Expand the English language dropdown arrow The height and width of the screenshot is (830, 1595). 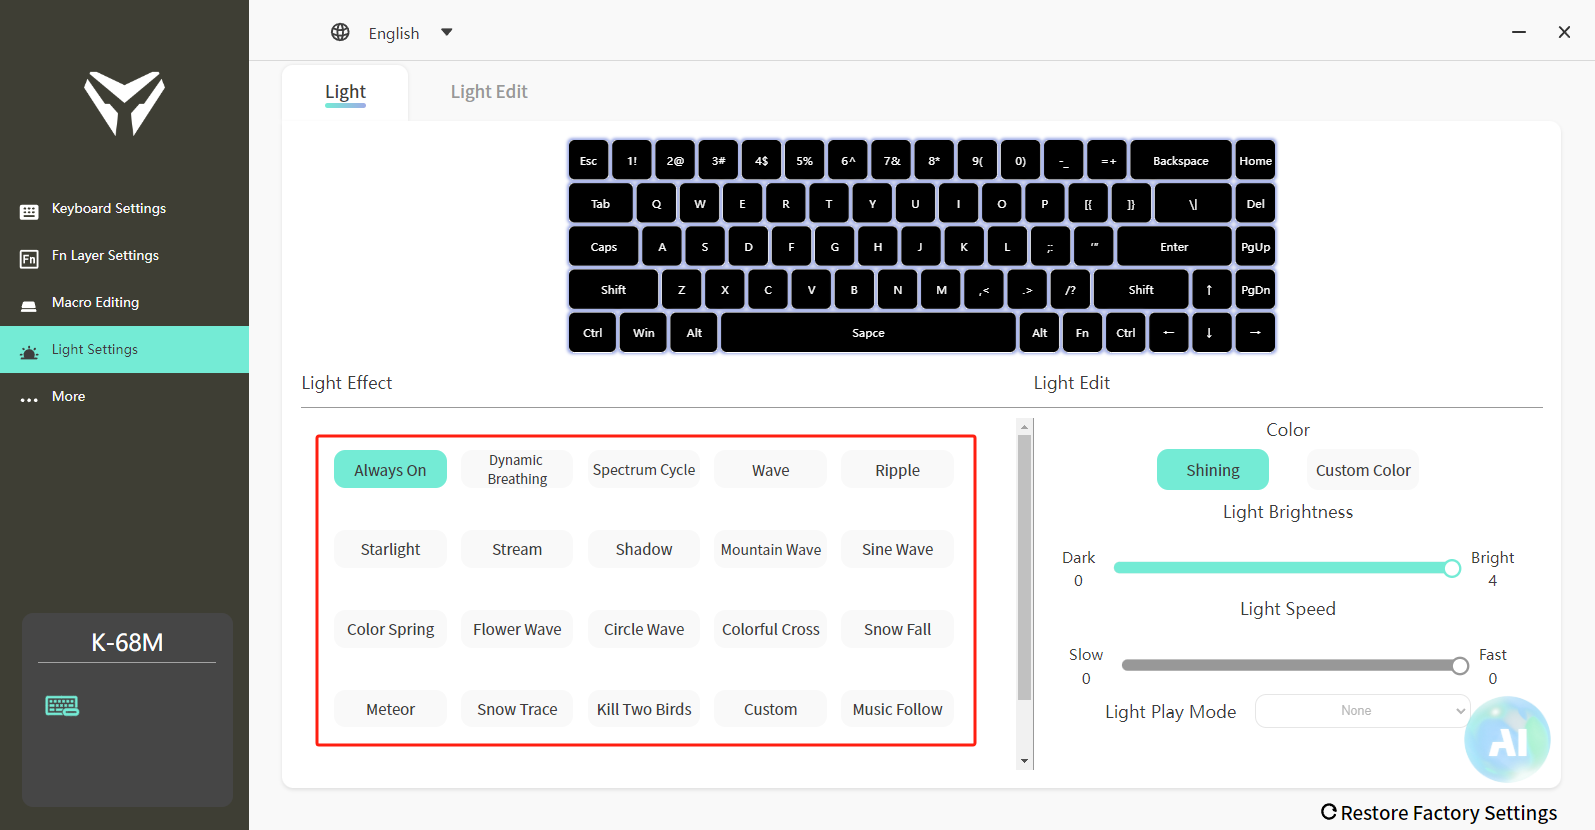point(447,32)
